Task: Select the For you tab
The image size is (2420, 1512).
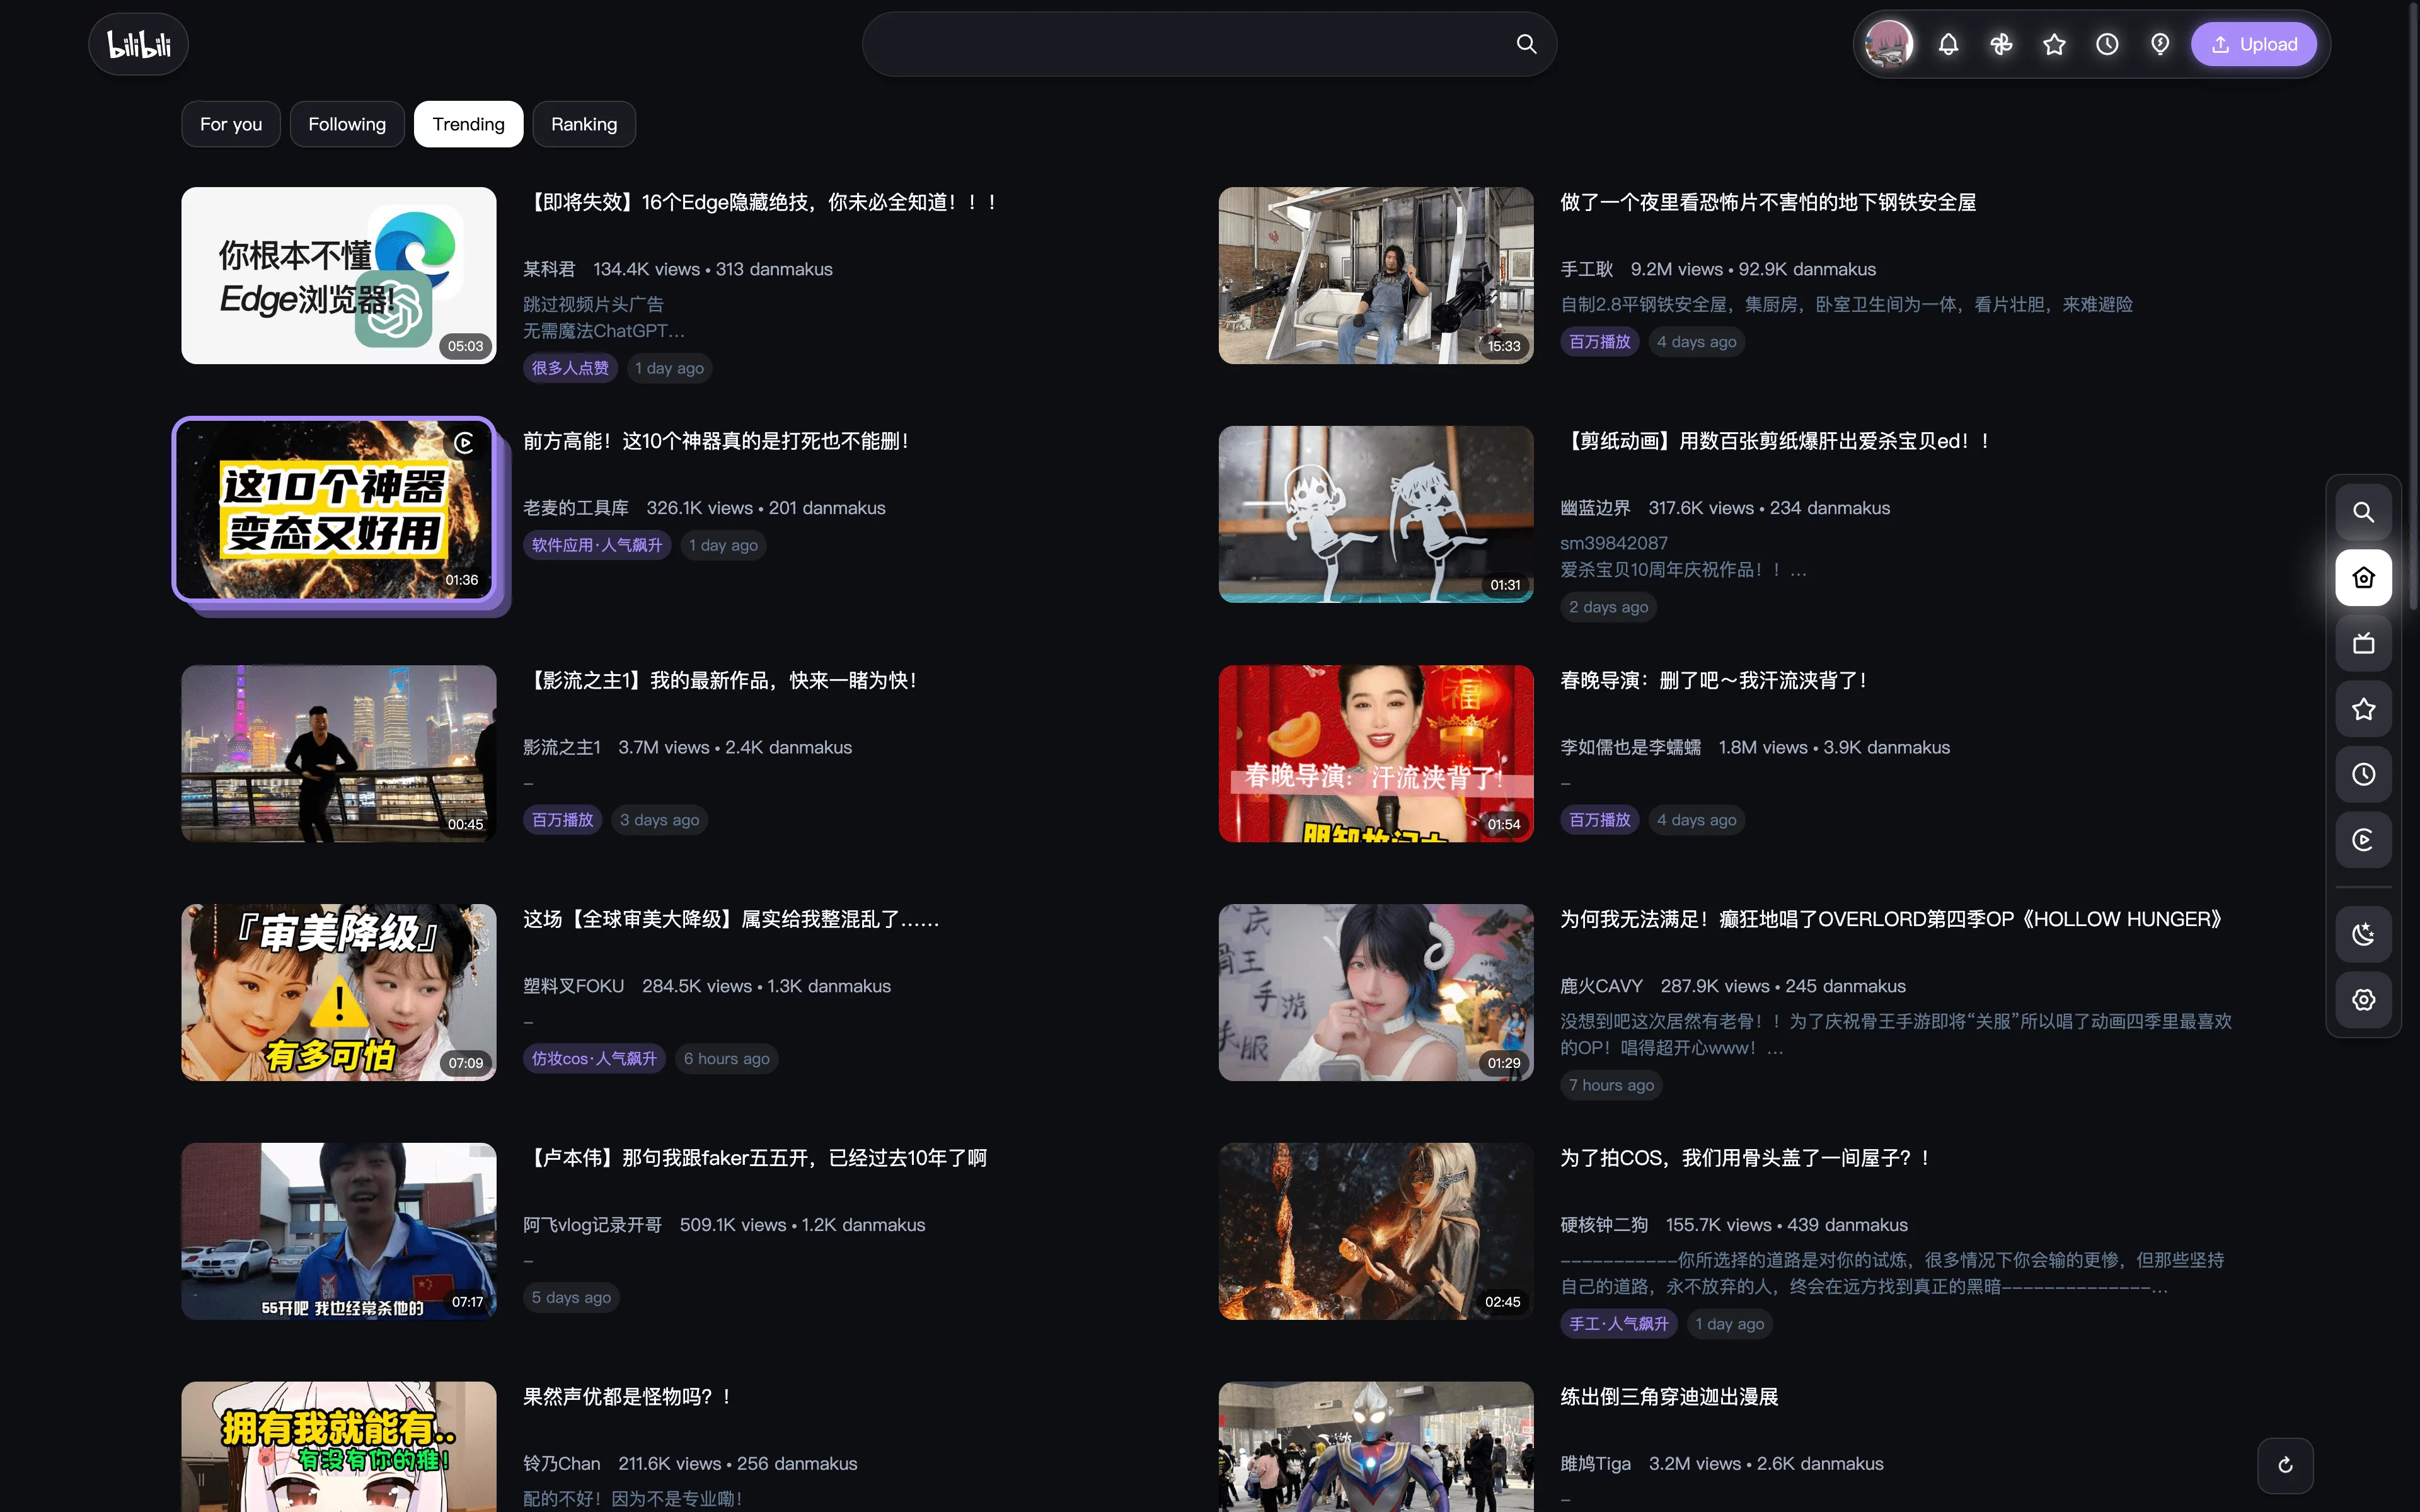Action: coord(231,124)
